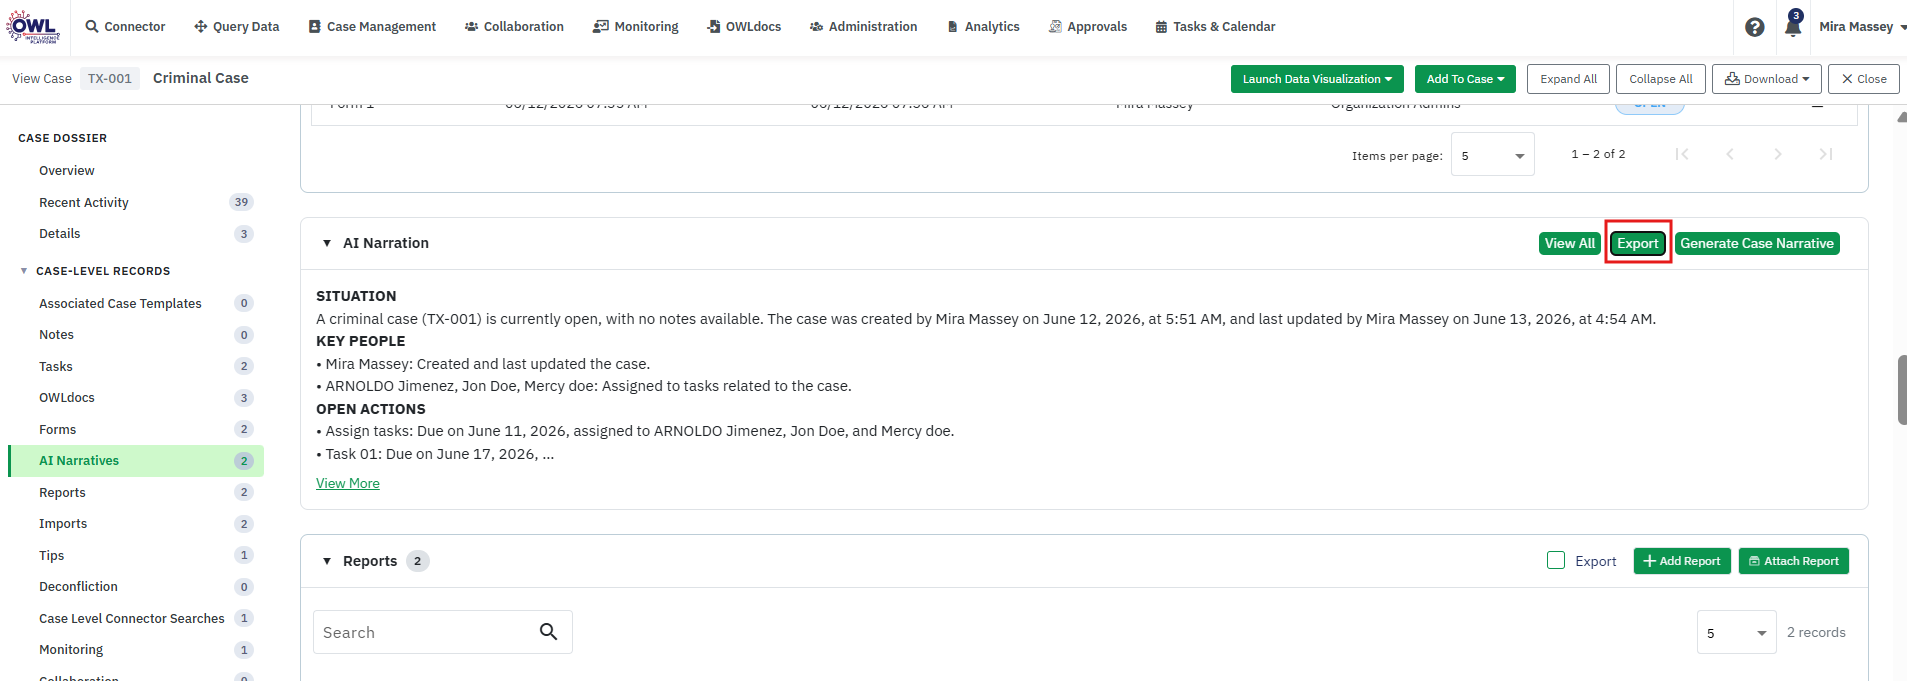Open the Launch Data Visualization dropdown
1907x681 pixels.
coord(1317,79)
